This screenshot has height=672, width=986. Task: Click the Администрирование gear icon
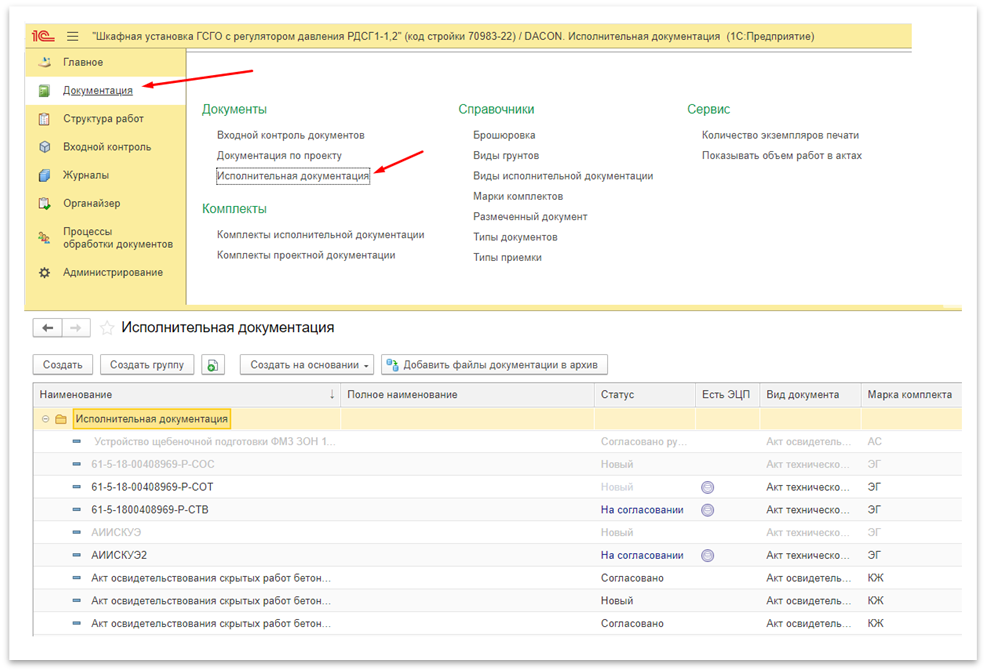click(44, 272)
